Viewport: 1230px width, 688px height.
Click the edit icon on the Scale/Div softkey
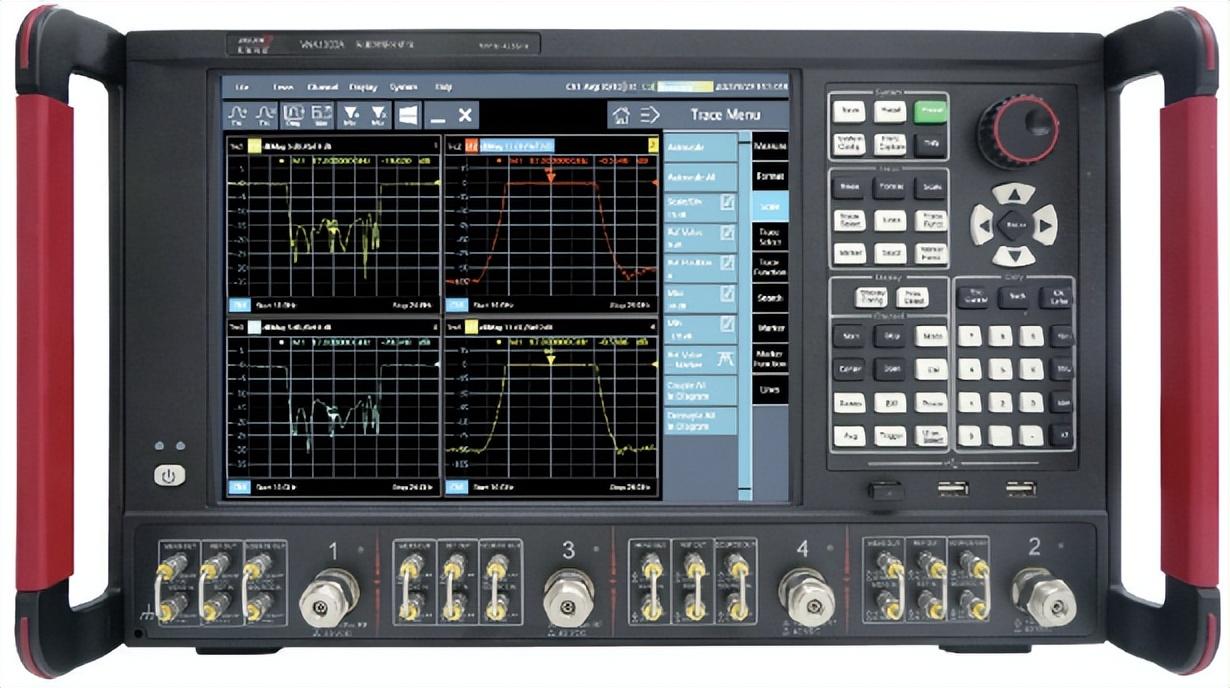[727, 203]
